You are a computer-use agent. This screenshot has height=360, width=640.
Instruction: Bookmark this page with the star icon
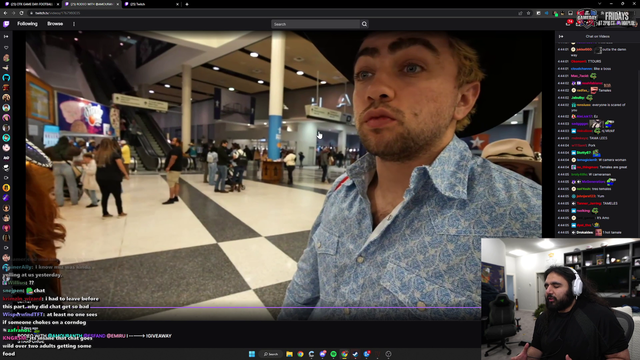(529, 13)
